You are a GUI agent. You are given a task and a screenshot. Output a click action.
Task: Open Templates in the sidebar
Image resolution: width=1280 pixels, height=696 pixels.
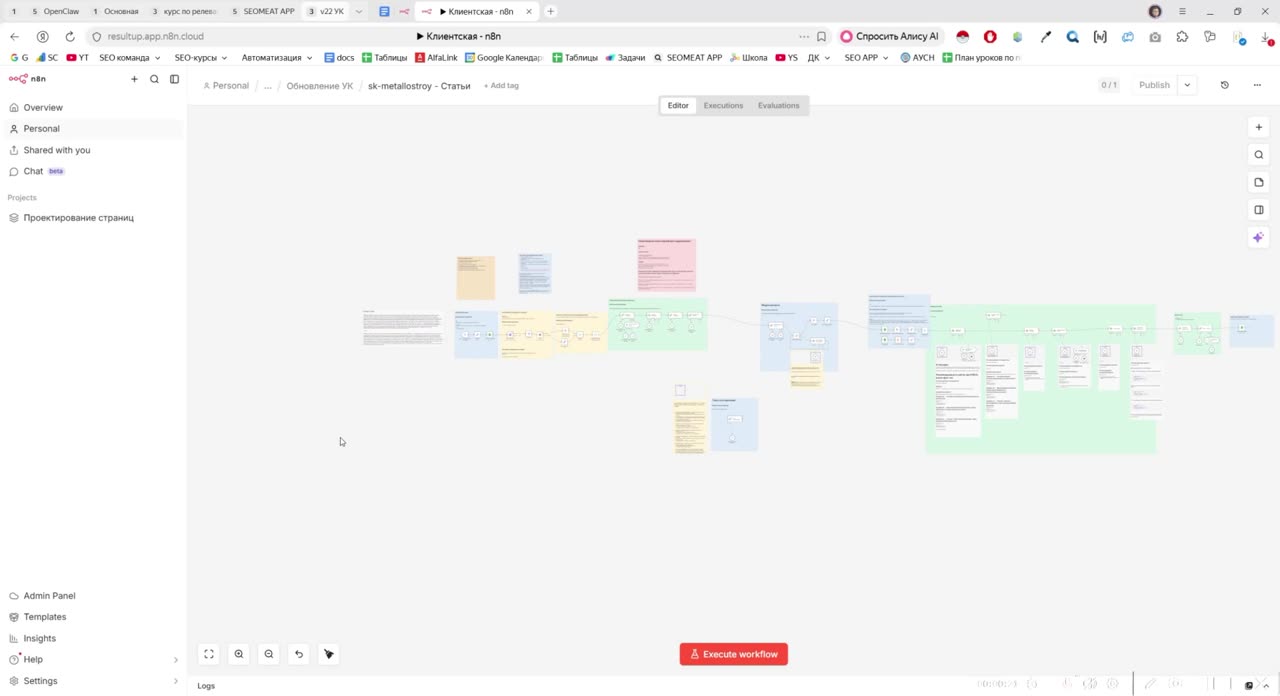[x=93, y=617]
